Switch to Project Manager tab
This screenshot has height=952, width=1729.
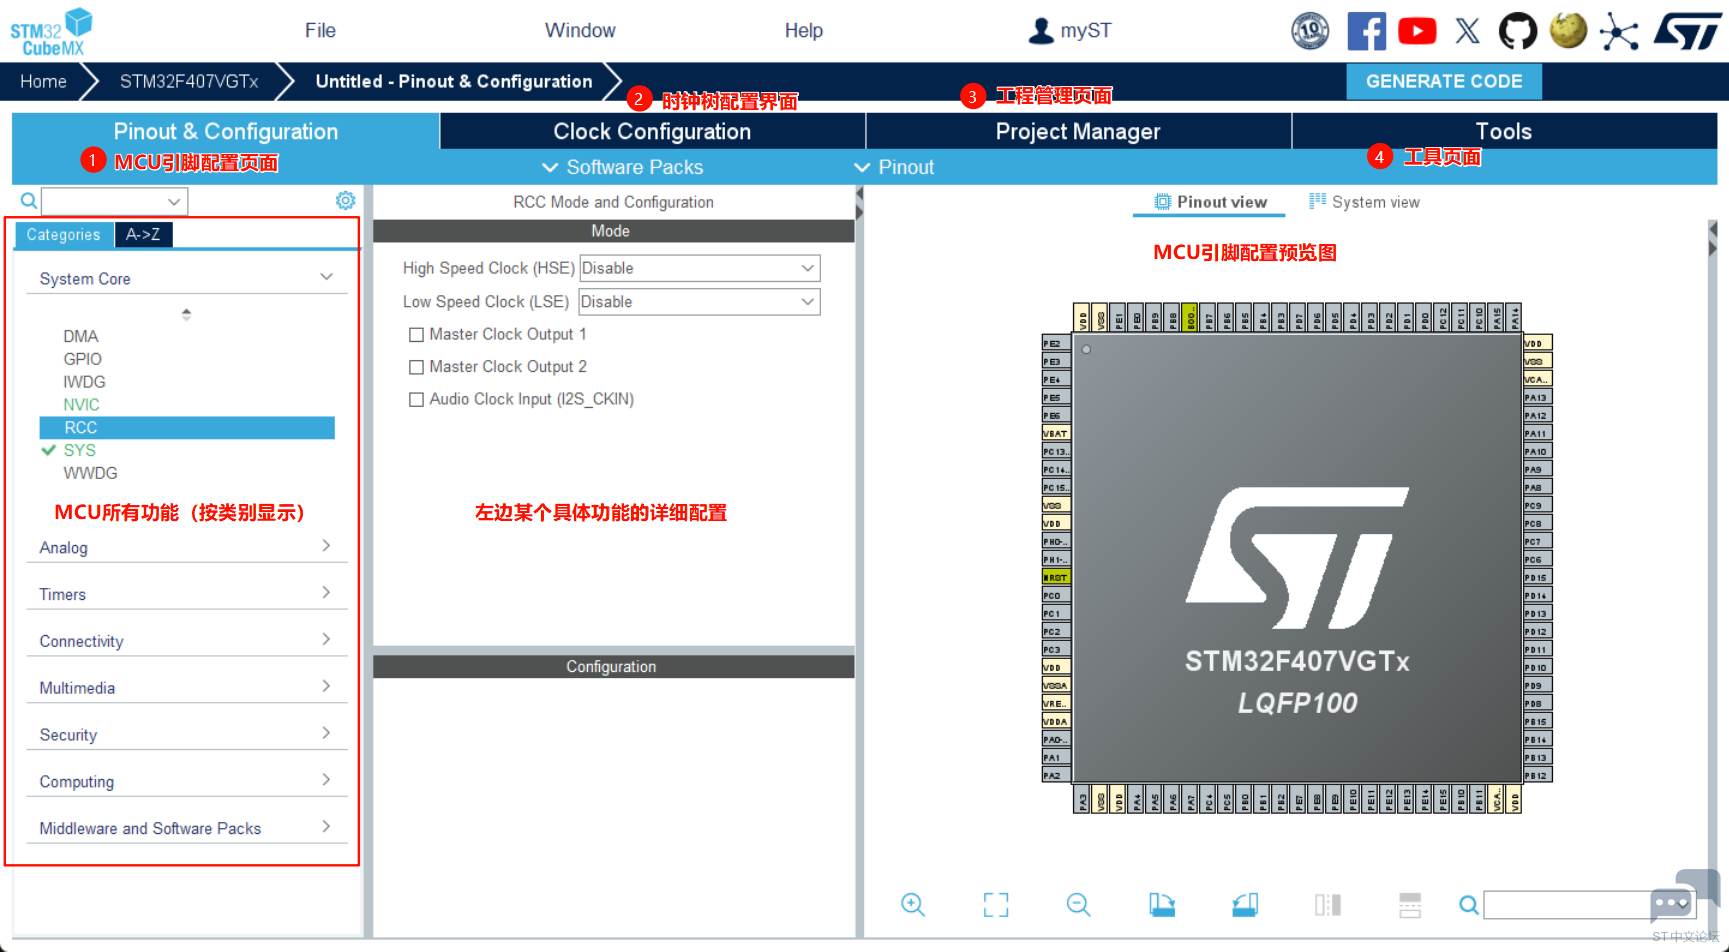pyautogui.click(x=1078, y=131)
